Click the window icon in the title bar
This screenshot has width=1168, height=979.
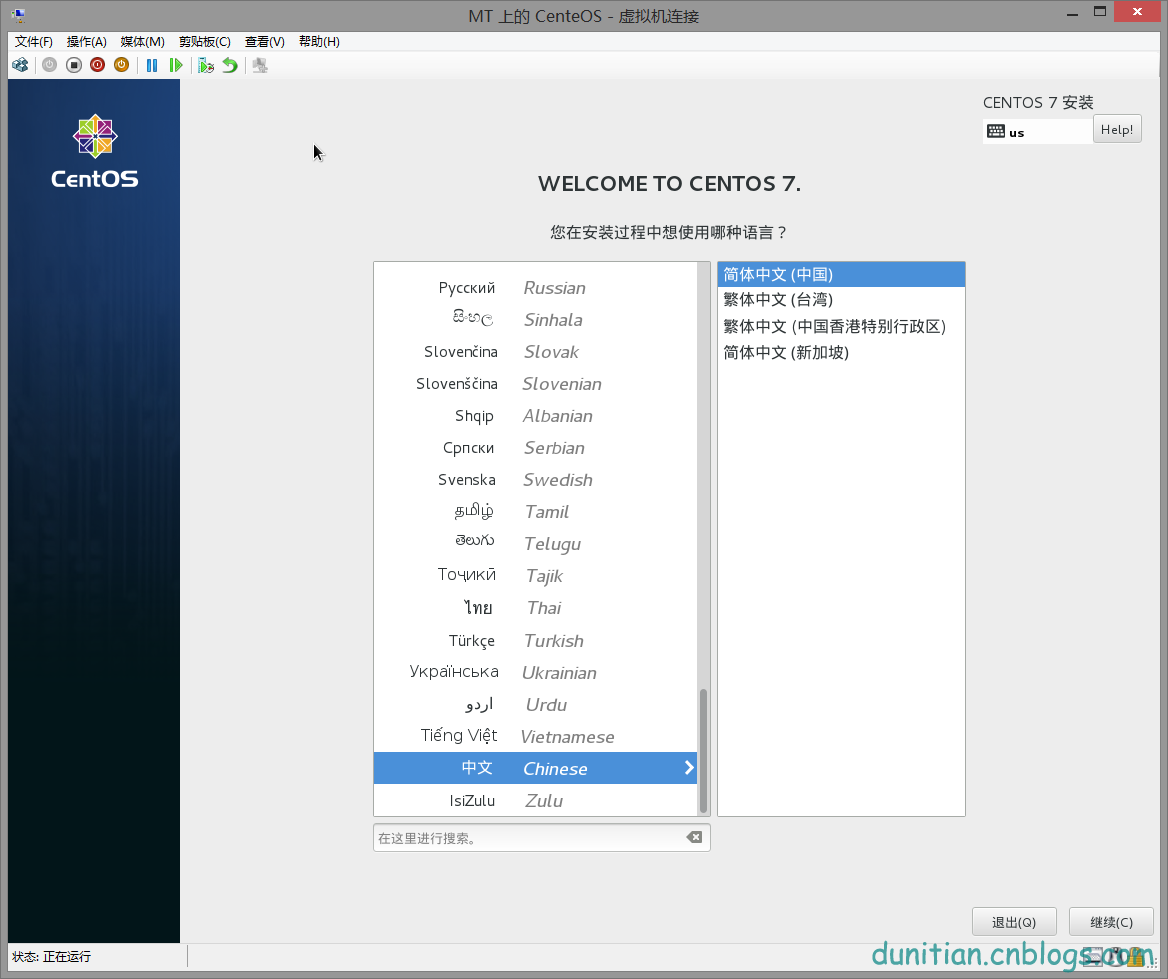click(x=19, y=15)
